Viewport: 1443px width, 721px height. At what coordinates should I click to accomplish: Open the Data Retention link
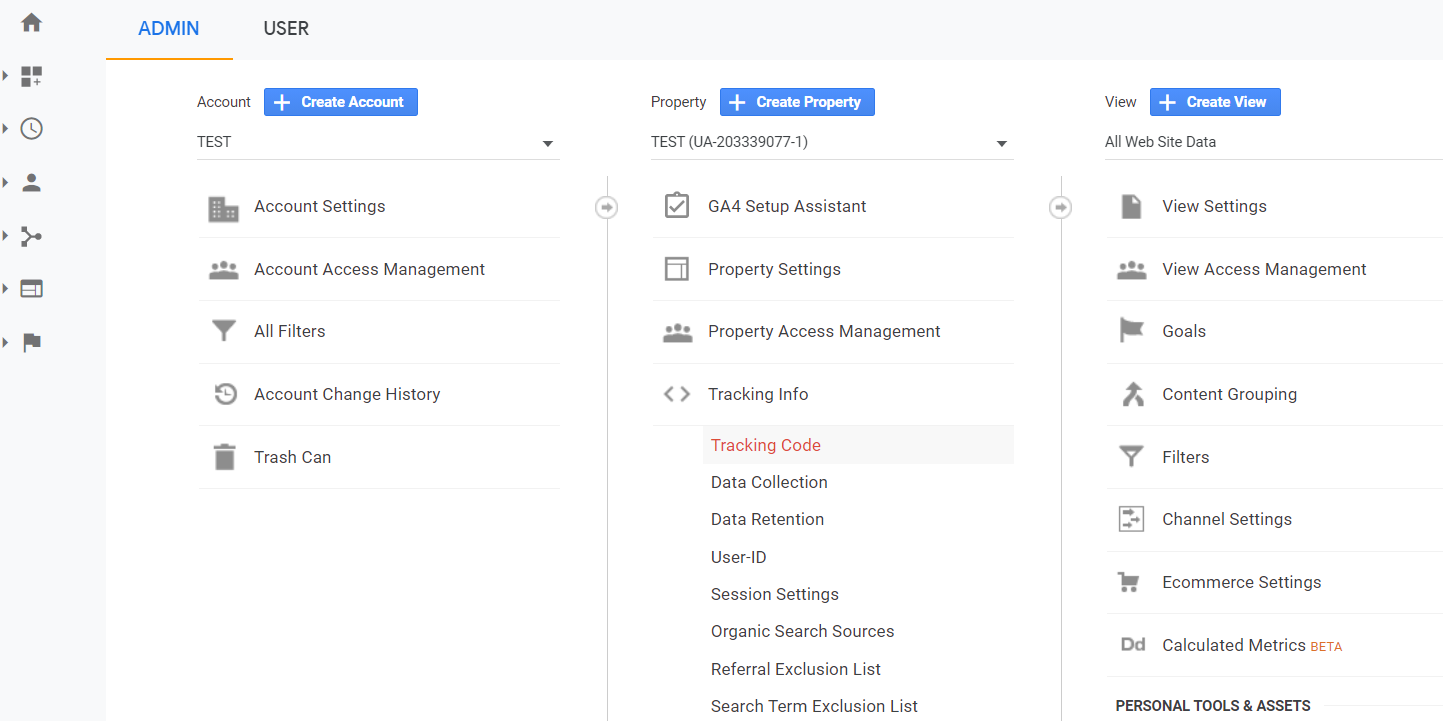pos(767,519)
